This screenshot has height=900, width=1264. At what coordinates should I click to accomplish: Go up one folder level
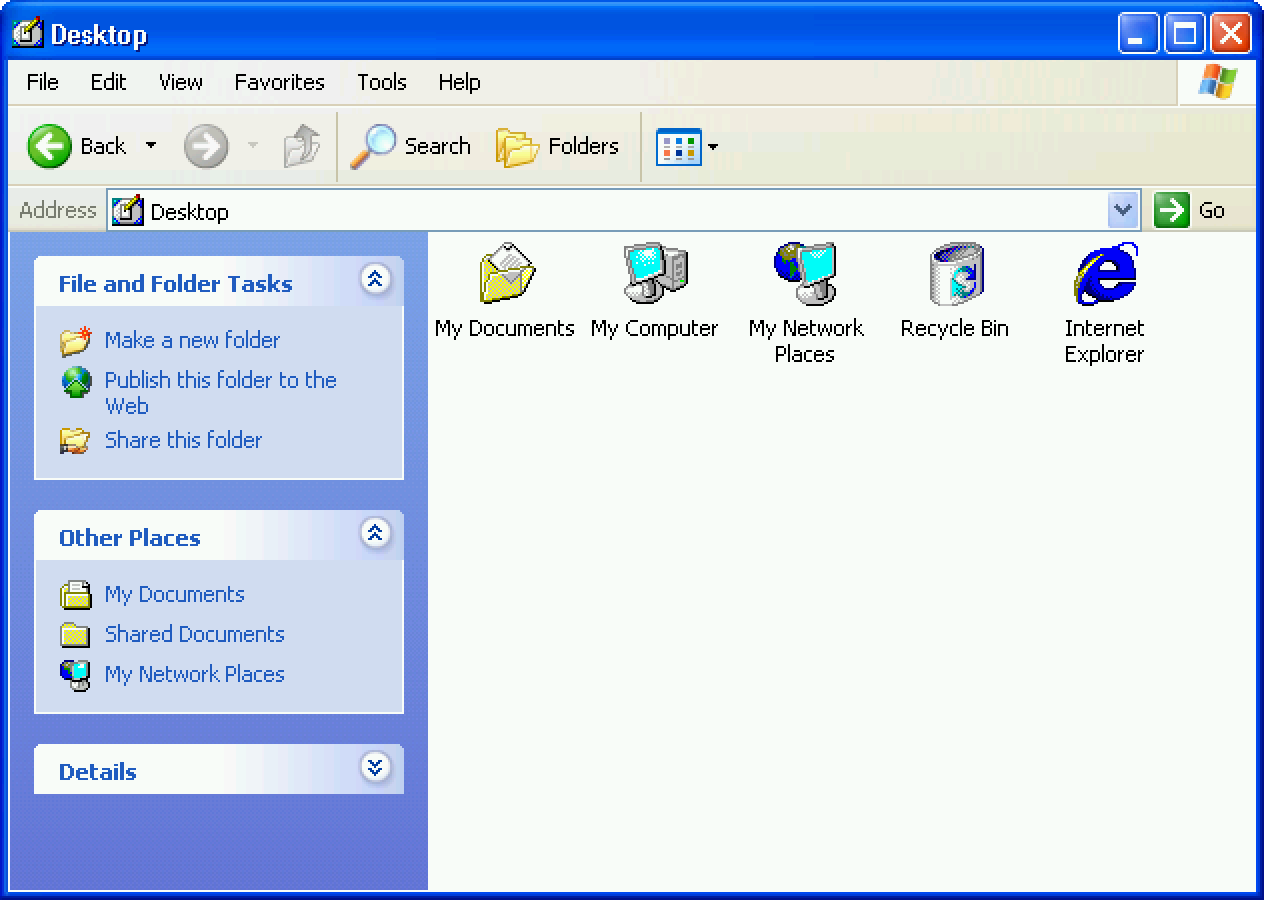pos(301,147)
